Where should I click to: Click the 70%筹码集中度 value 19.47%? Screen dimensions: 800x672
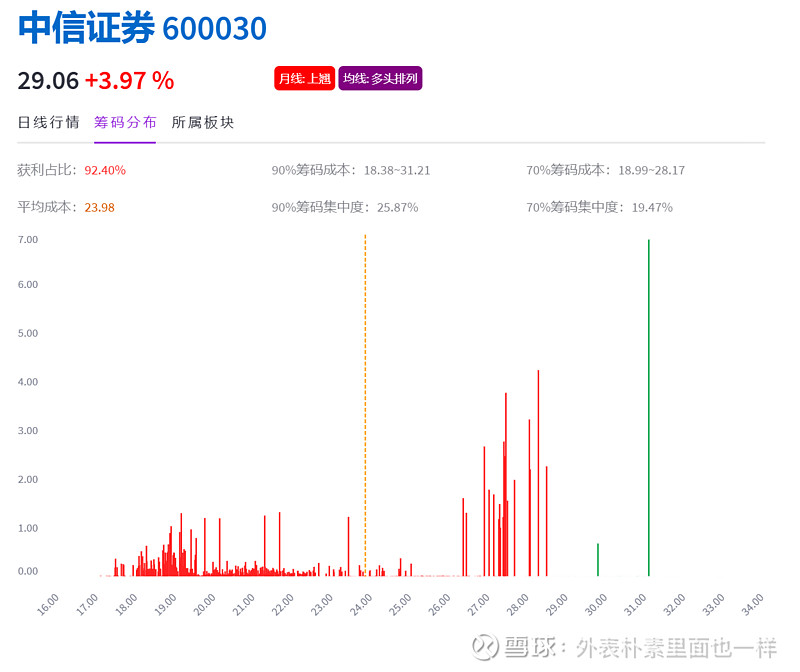coord(652,208)
